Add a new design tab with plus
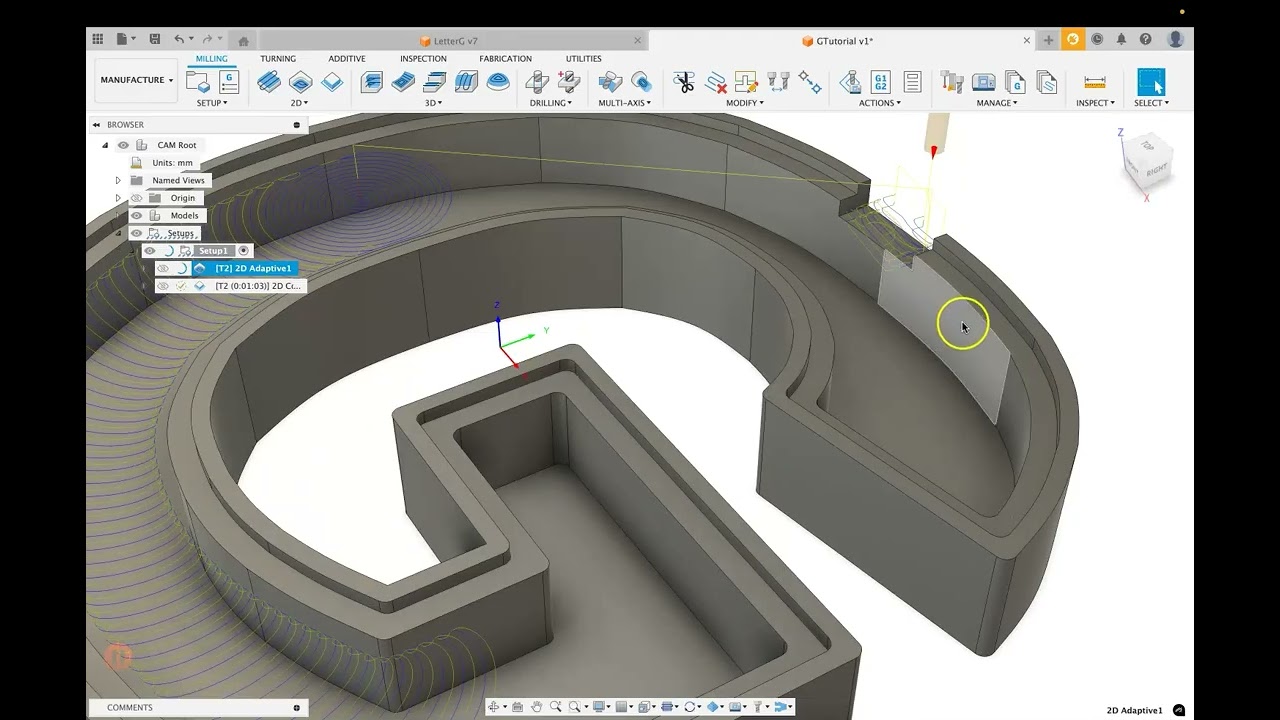Viewport: 1280px width, 720px height. [1048, 40]
